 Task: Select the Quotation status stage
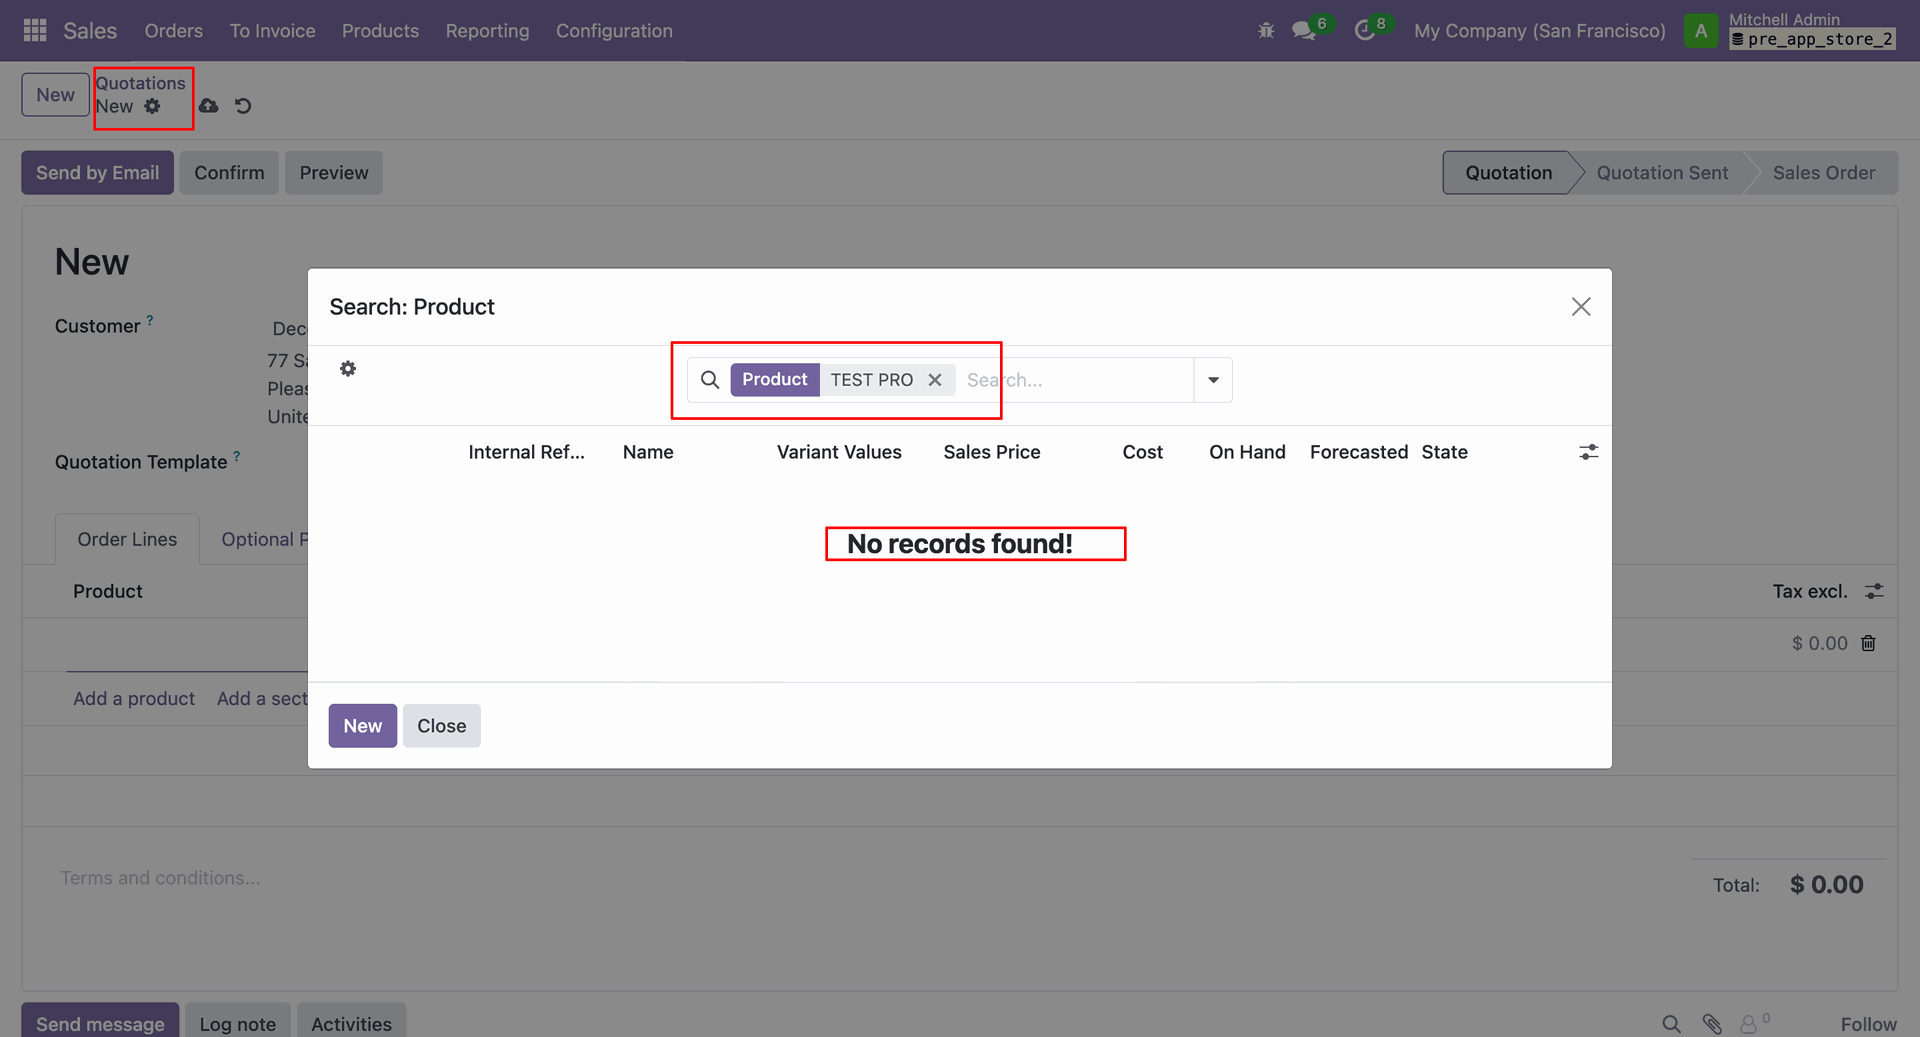(1509, 173)
